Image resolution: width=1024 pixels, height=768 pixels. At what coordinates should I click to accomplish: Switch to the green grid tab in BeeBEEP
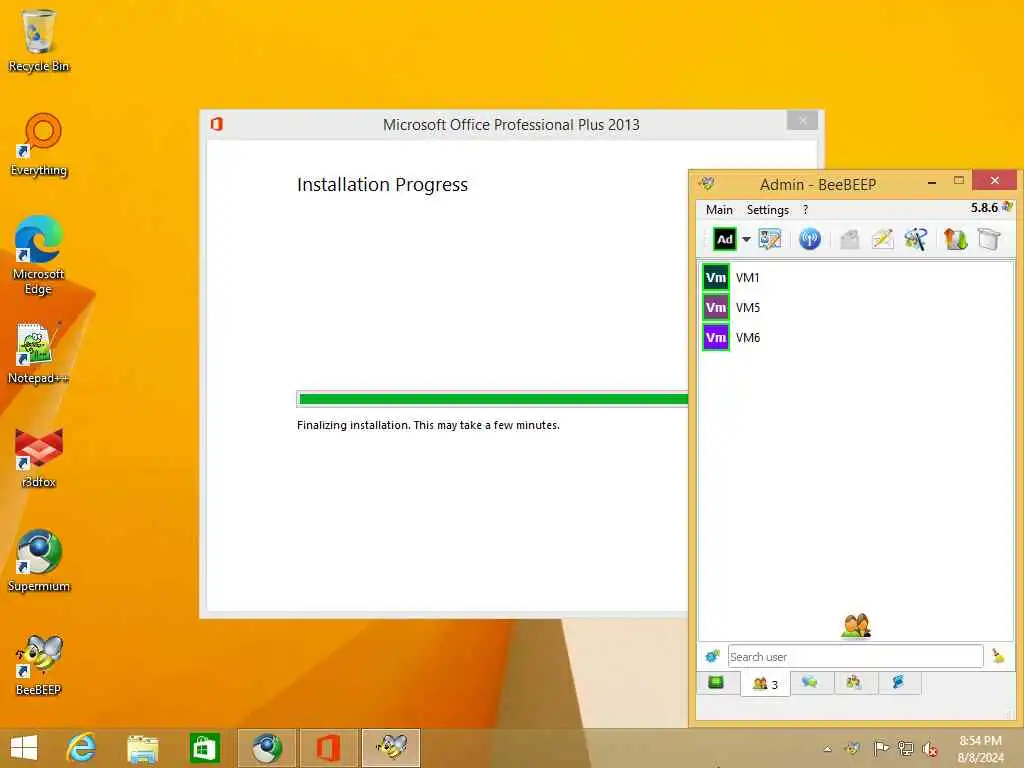tap(716, 683)
